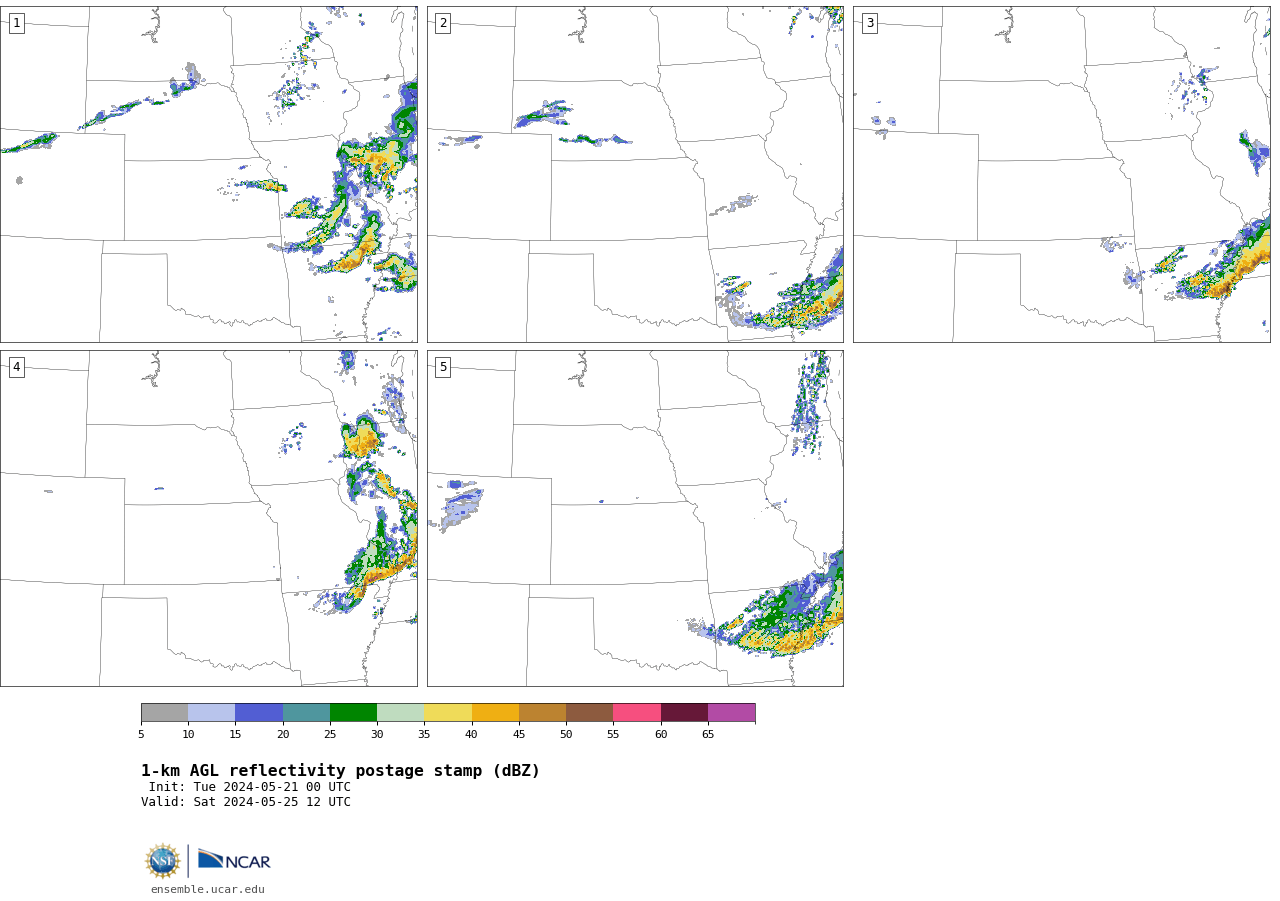Click the NCAR logo
The image size is (1280, 901).
pyautogui.click(x=234, y=860)
